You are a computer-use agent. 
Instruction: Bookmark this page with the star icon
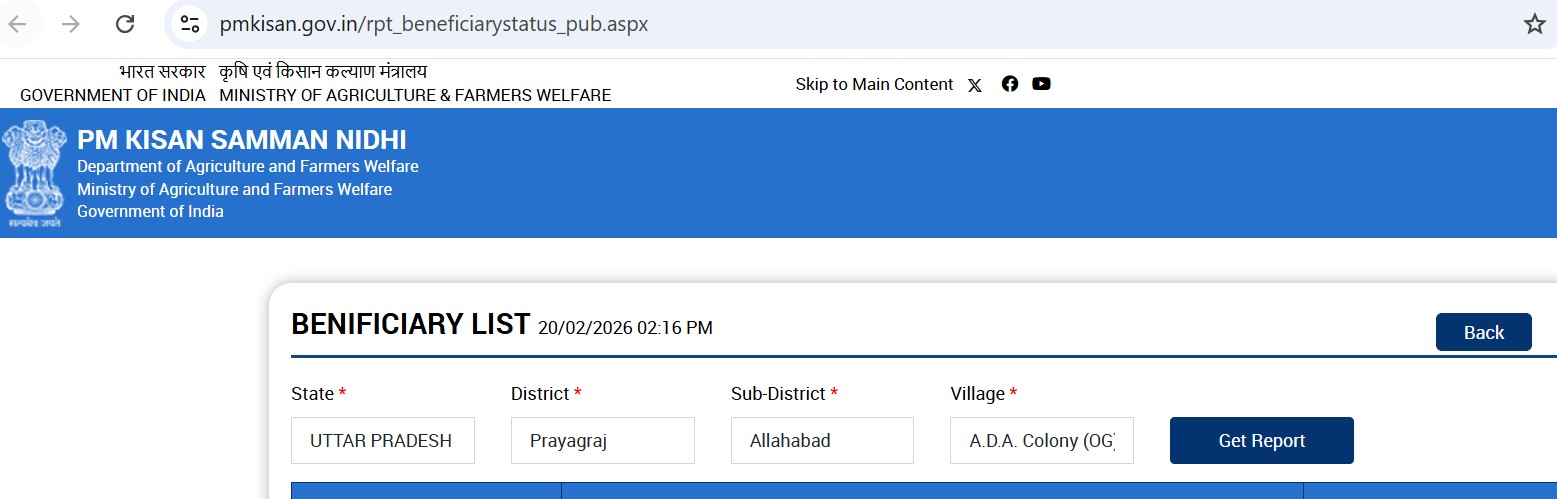pyautogui.click(x=1534, y=24)
